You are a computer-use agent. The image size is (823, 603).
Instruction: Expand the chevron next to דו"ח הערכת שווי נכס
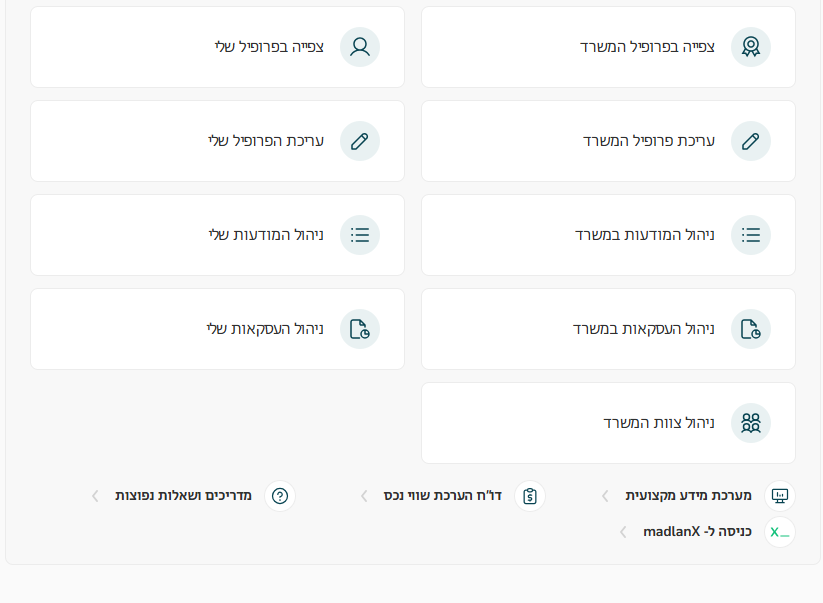pos(364,496)
